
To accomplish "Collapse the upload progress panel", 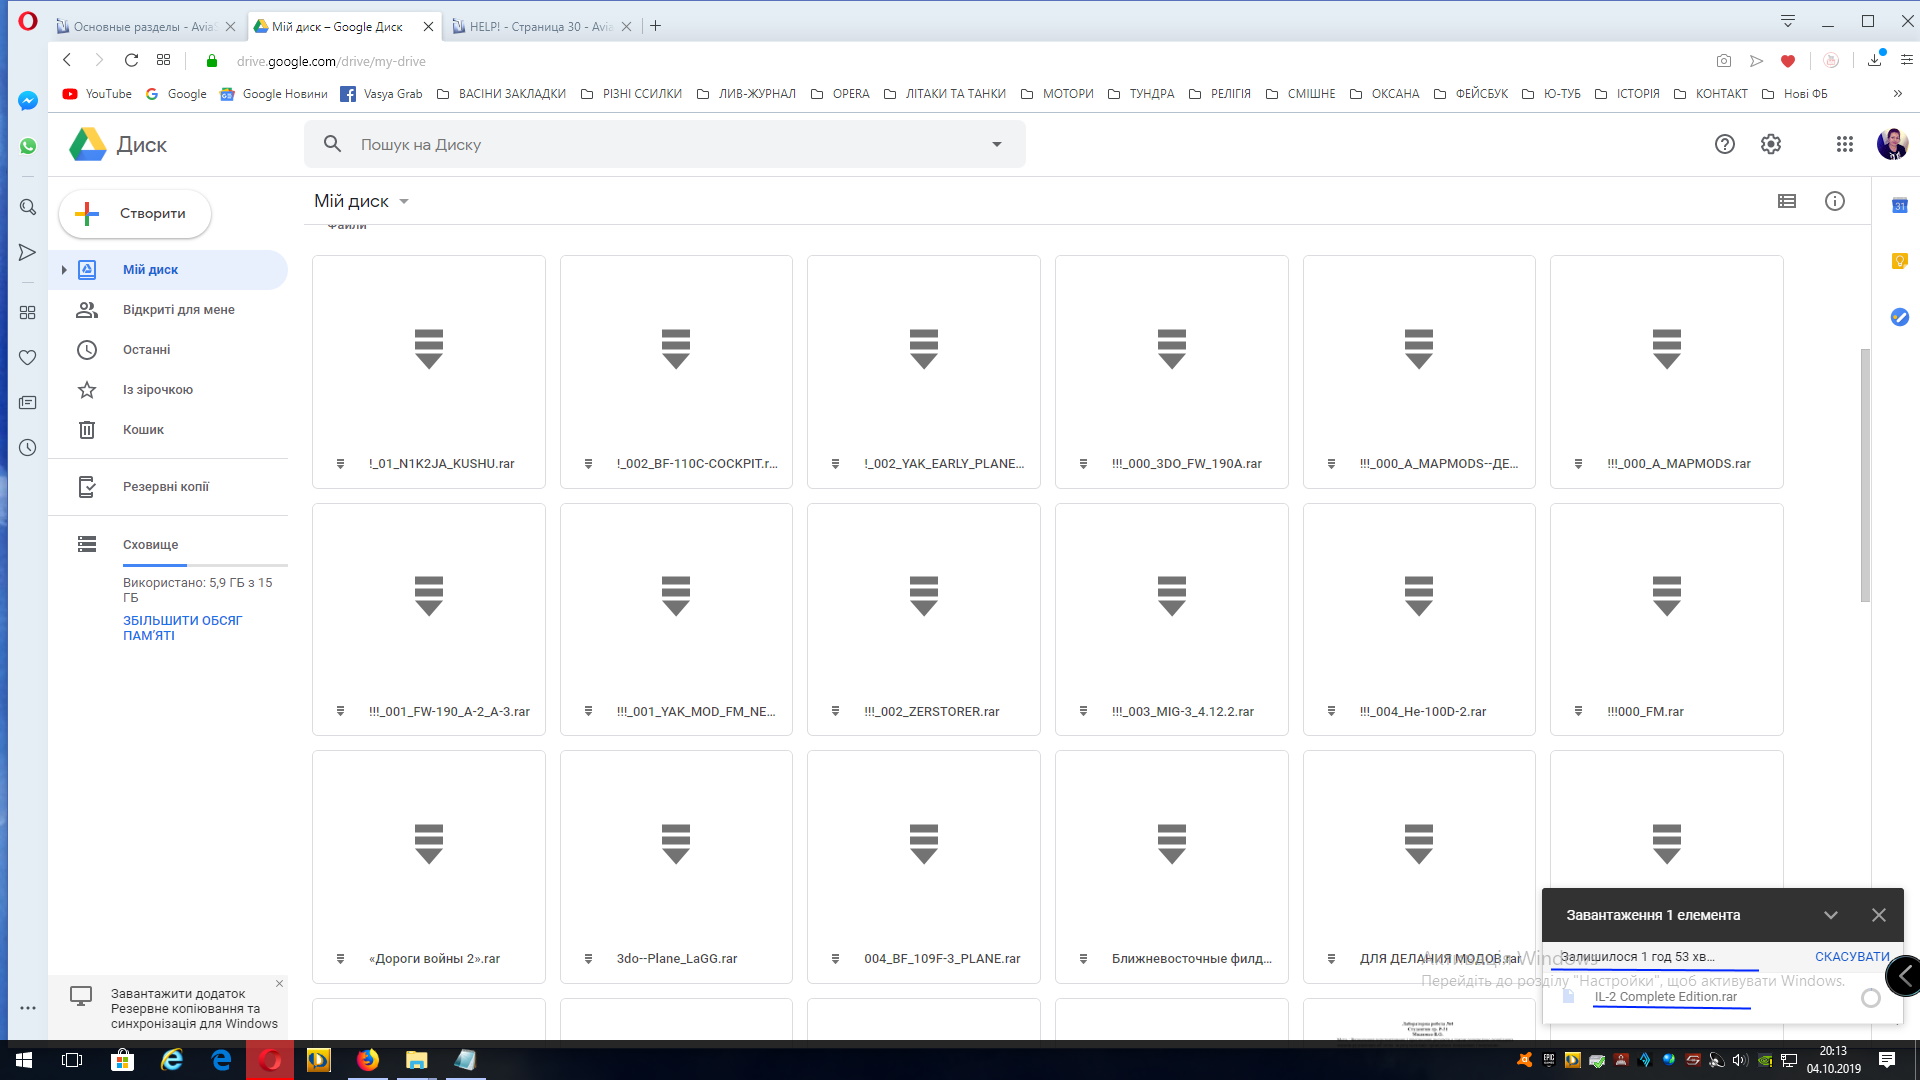I will click(x=1830, y=915).
